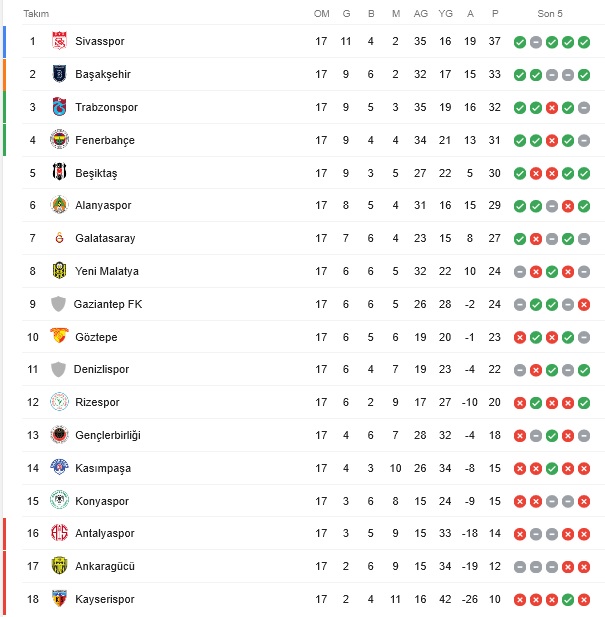The width and height of the screenshot is (605, 617).
Task: Click the Takım column header
Action: (36, 14)
